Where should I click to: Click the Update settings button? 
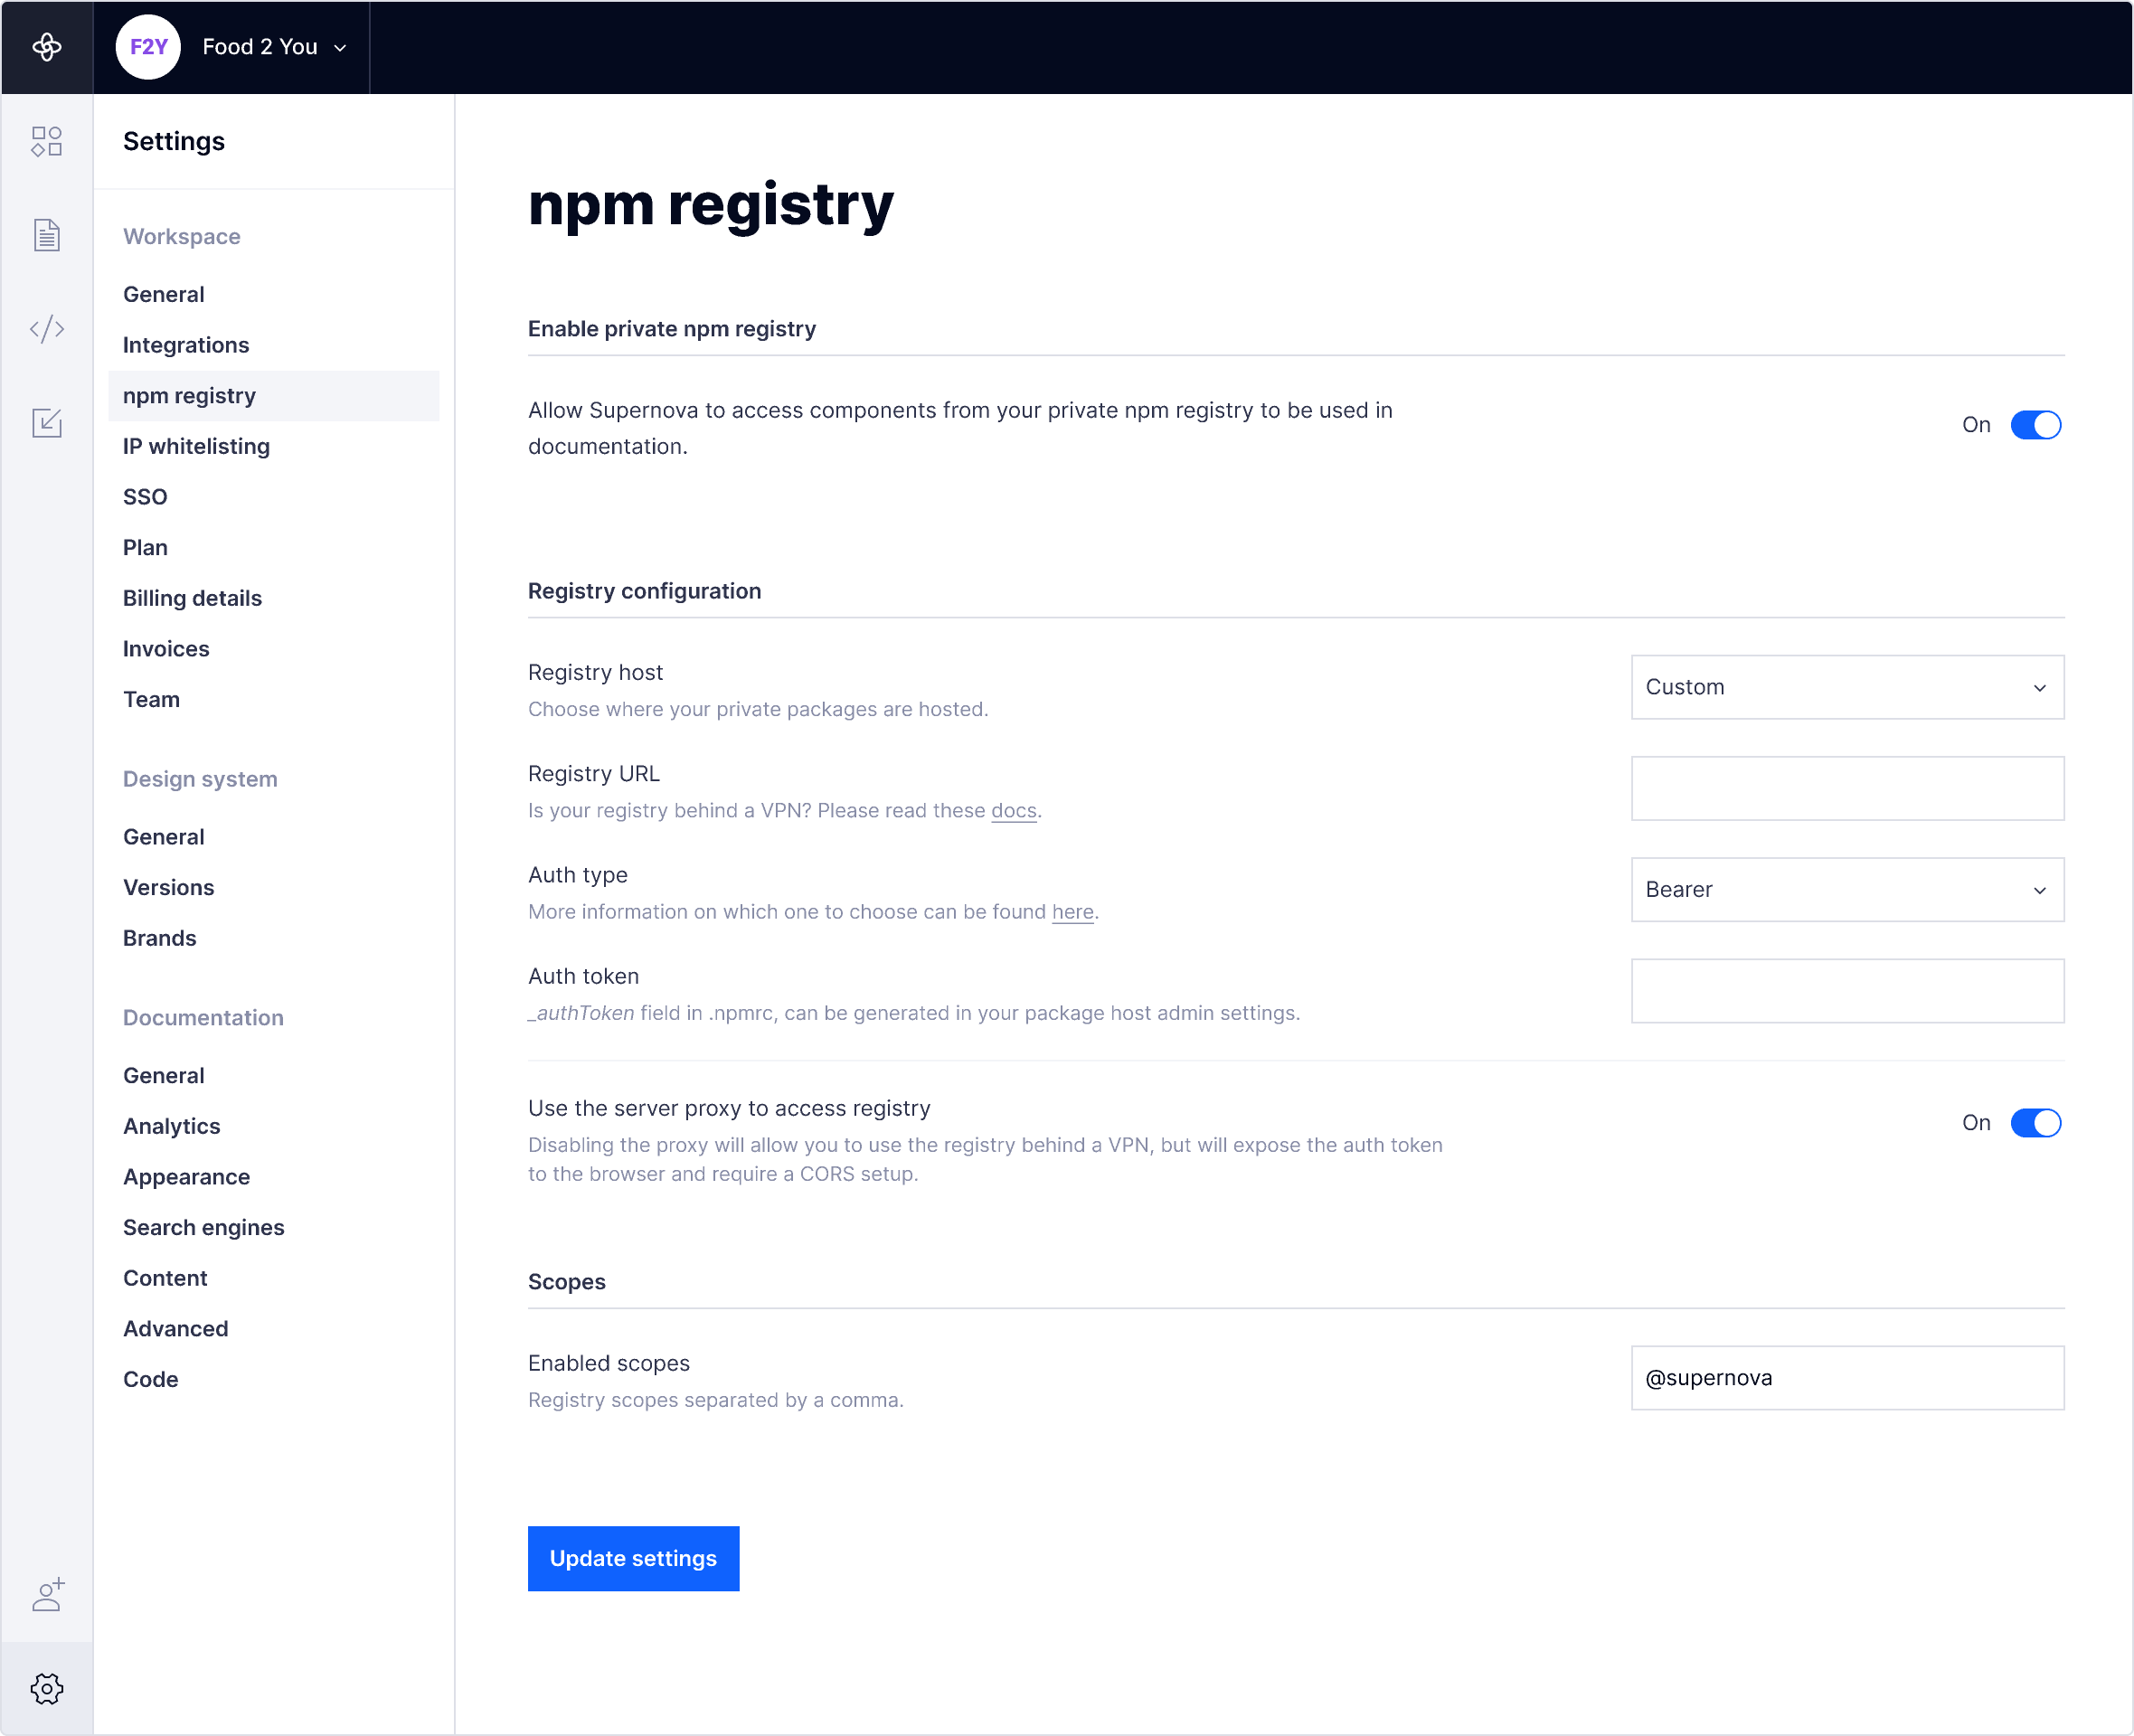point(632,1558)
